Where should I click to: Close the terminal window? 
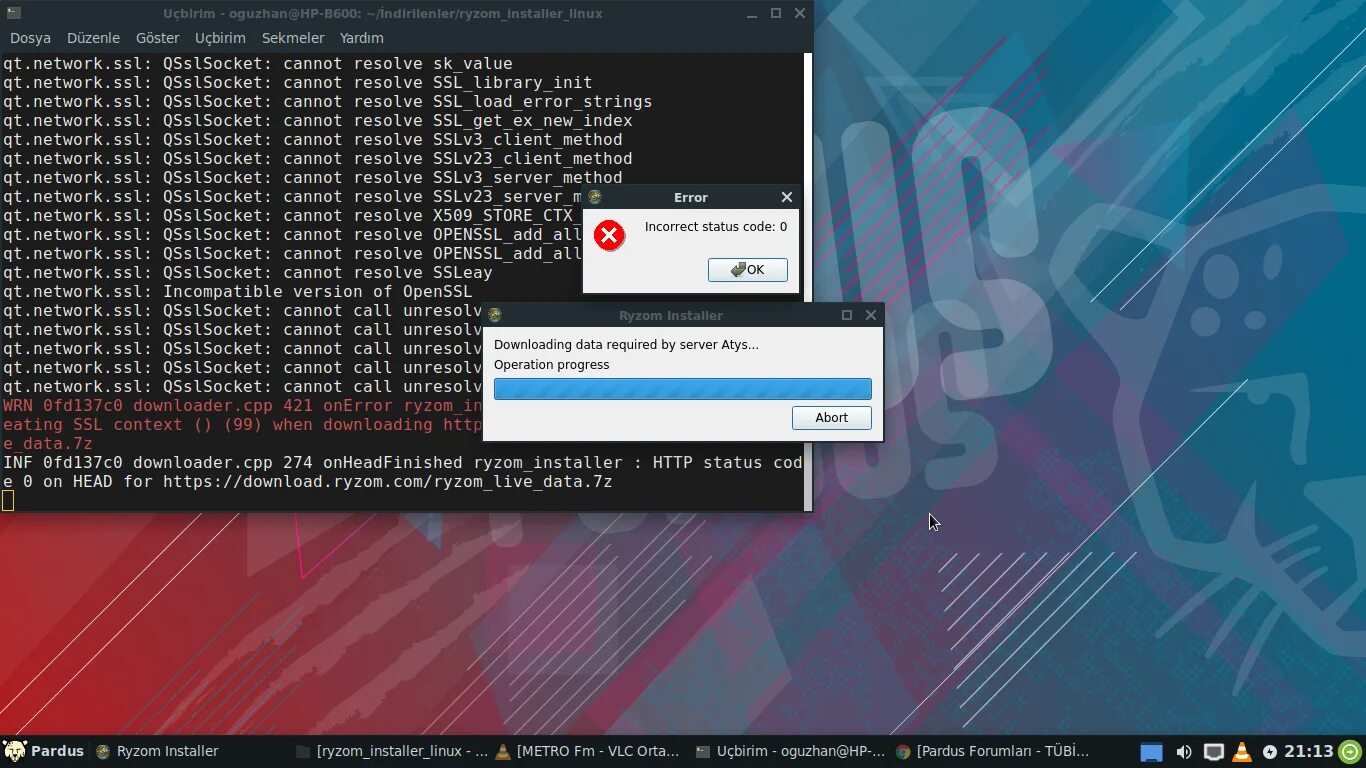(x=800, y=14)
